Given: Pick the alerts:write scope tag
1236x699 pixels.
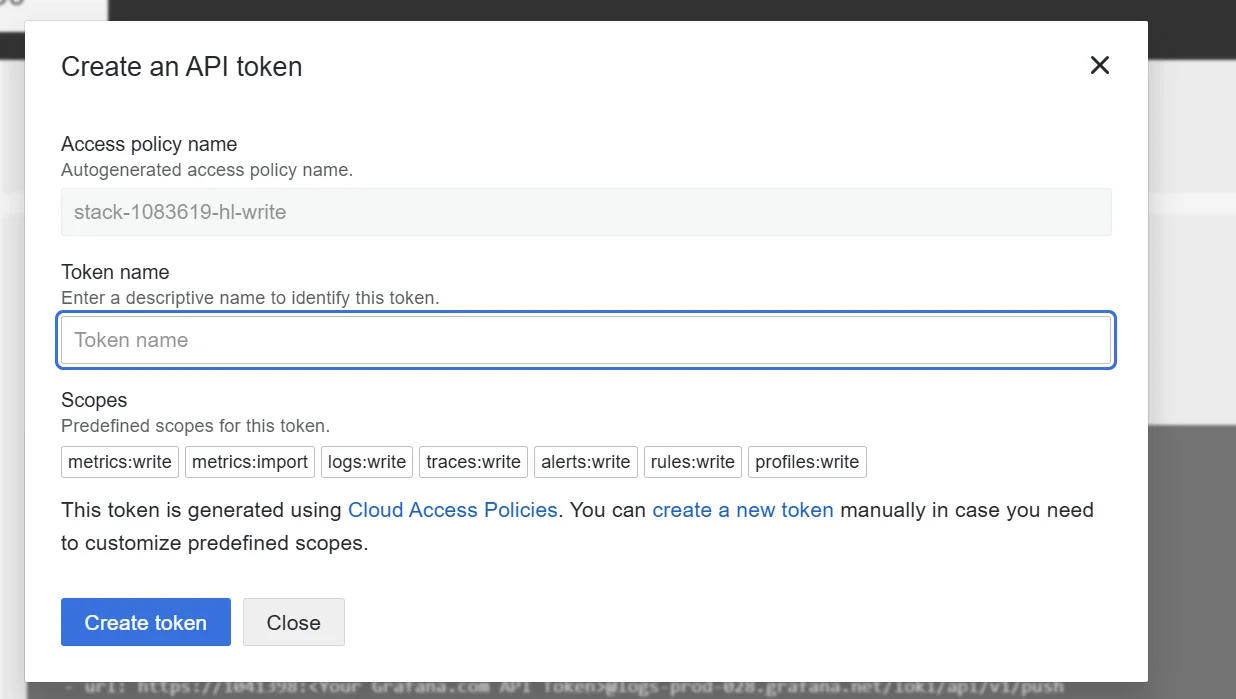Looking at the screenshot, I should (x=585, y=462).
